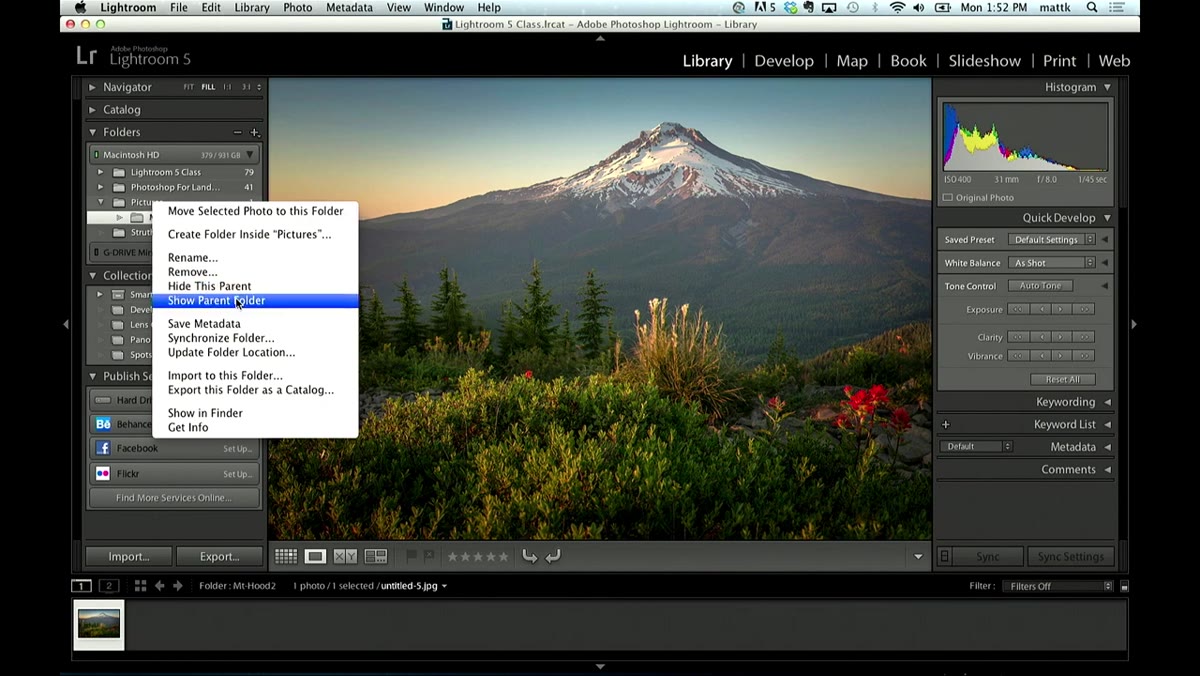Rotate photo counter-clockwise
This screenshot has height=676, width=1200.
(530, 556)
